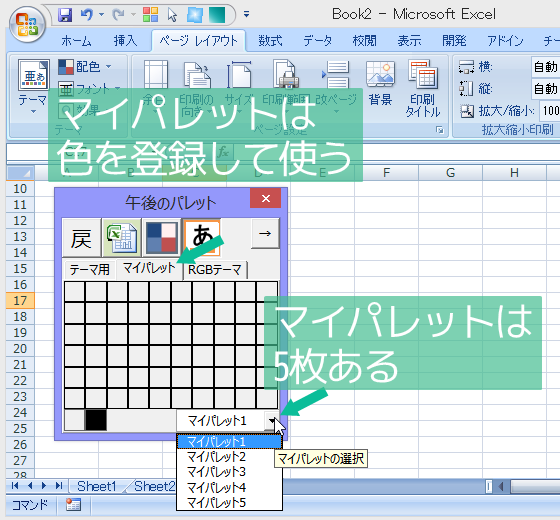Open the データ ribbon tab
Image resolution: width=560 pixels, height=520 pixels.
(318, 40)
